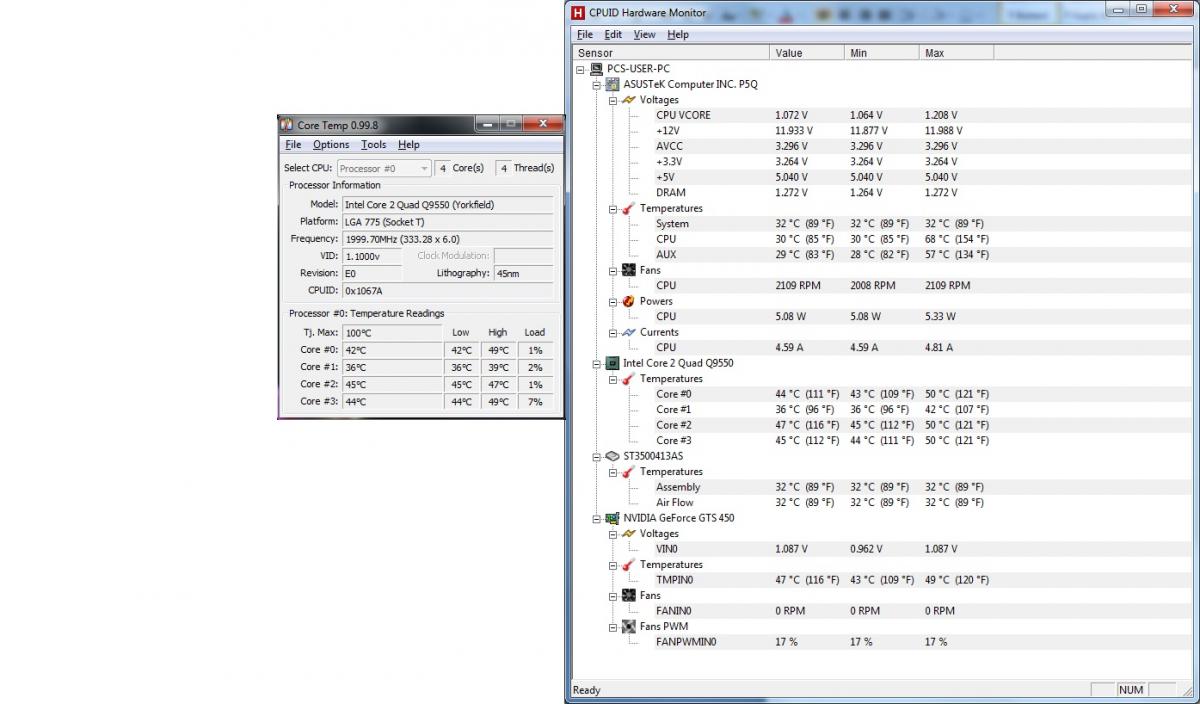Open HWMonitor Edit menu
The height and width of the screenshot is (704, 1200).
click(613, 34)
